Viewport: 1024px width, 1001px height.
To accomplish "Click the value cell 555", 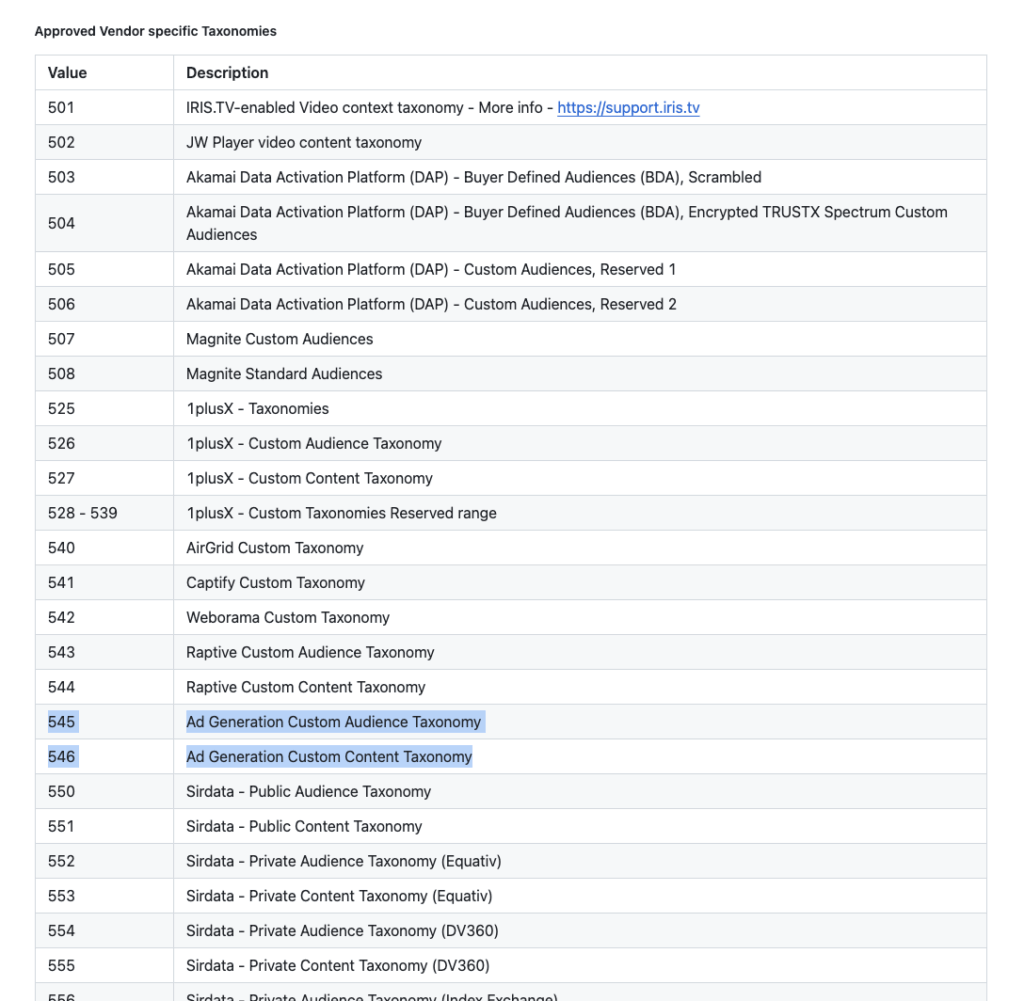I will click(61, 966).
